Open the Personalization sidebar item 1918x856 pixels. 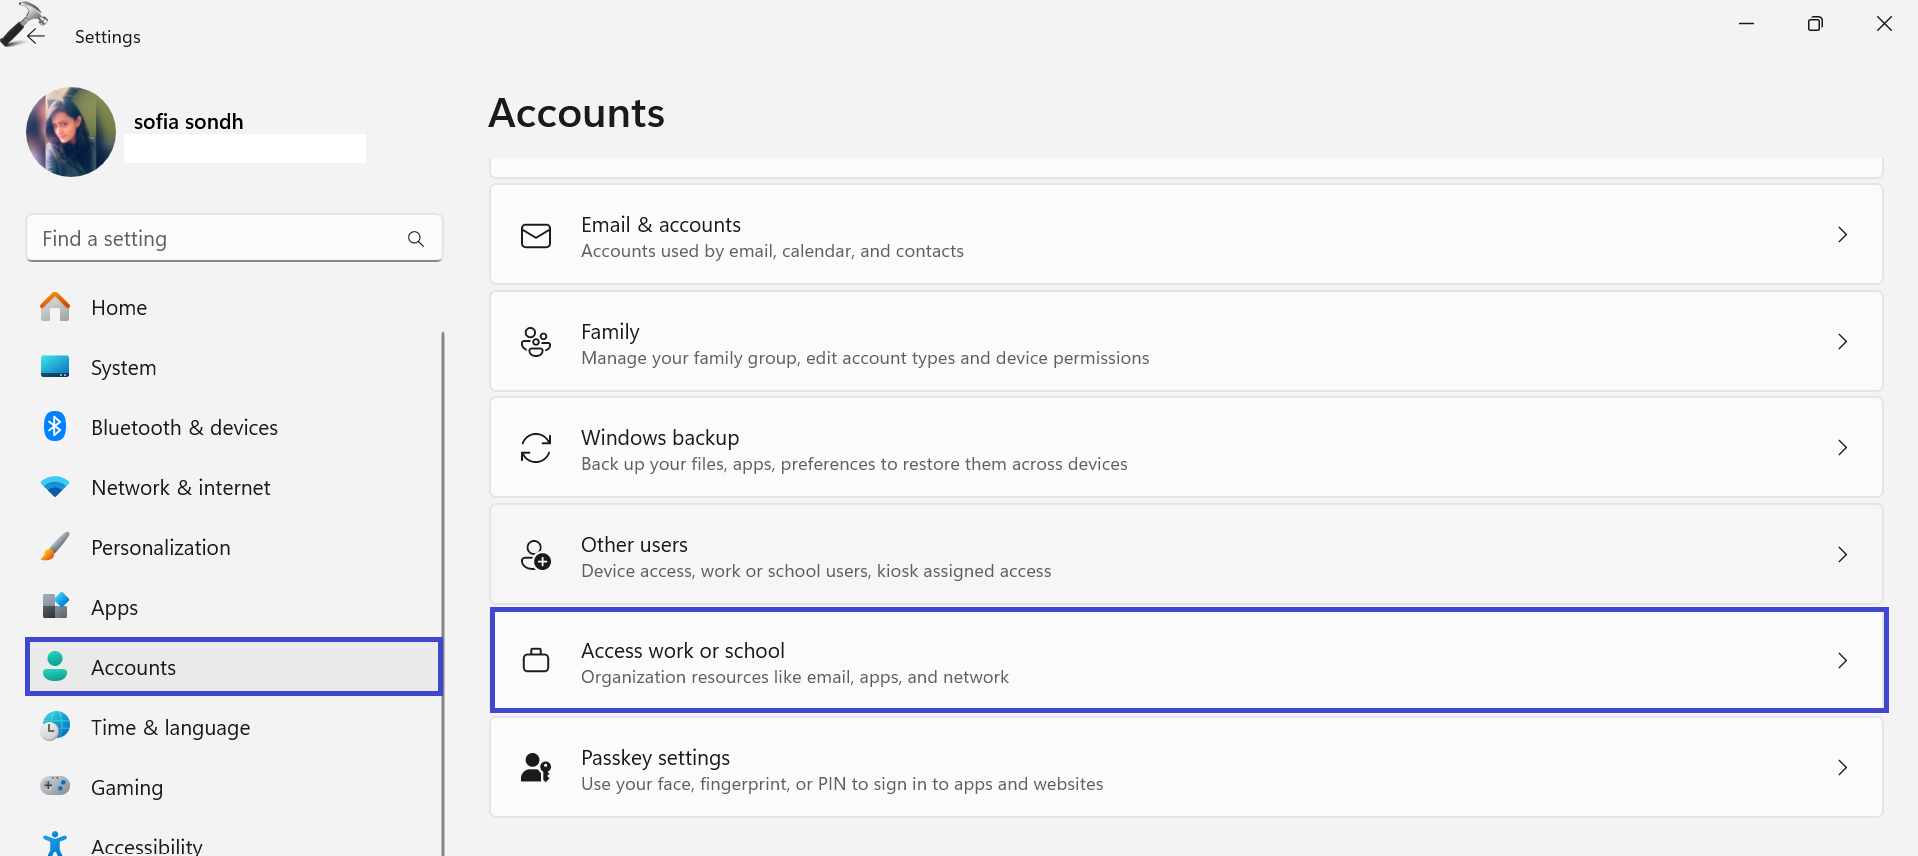[160, 548]
